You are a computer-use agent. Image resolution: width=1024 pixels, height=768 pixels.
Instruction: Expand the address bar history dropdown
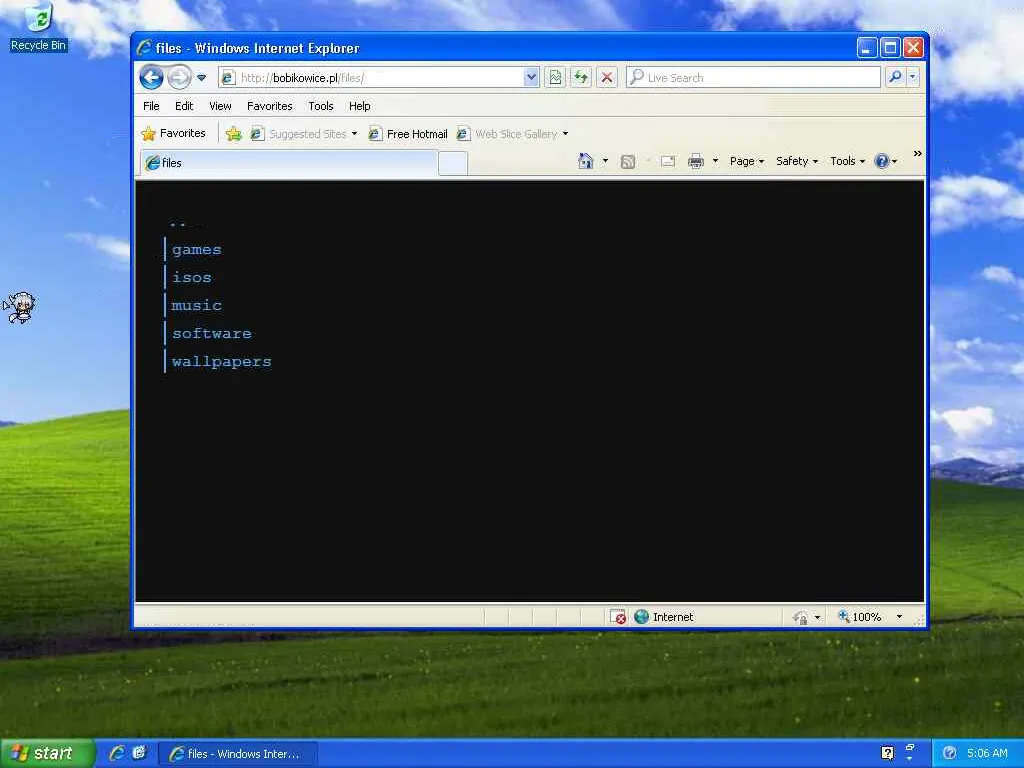(x=532, y=78)
